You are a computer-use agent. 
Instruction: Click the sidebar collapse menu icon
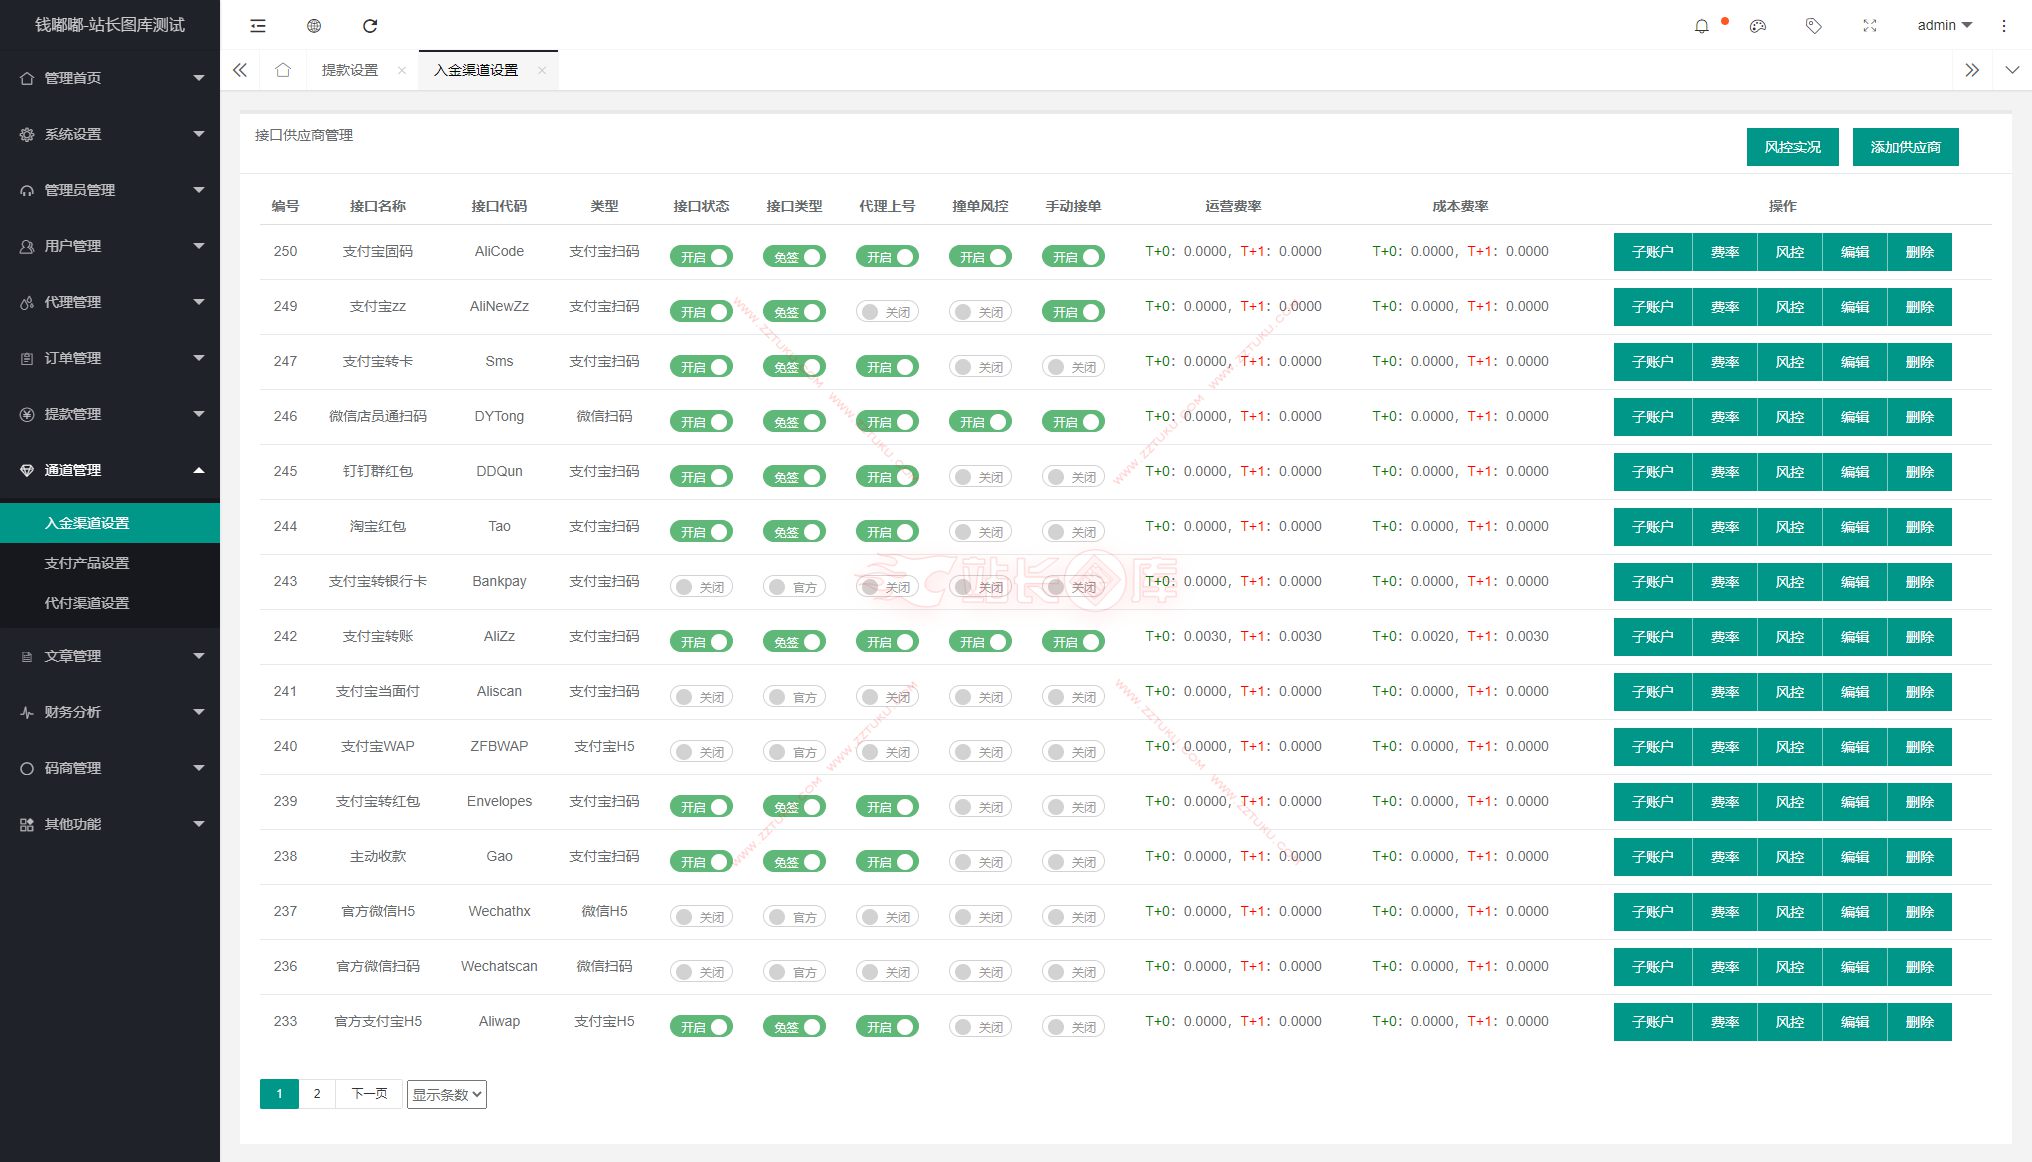point(258,26)
